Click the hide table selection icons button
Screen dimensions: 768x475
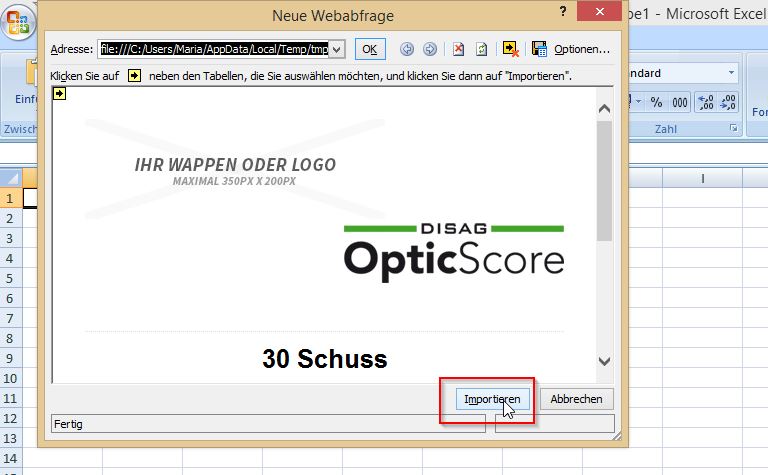pyautogui.click(x=511, y=49)
